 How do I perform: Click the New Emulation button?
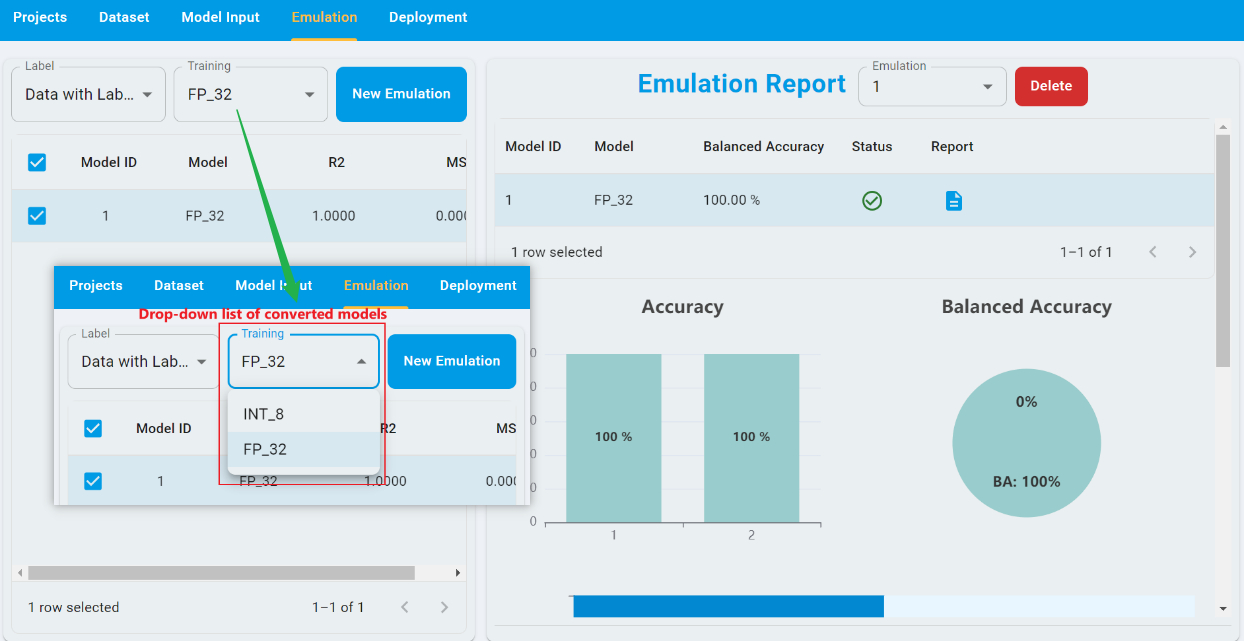coord(401,94)
